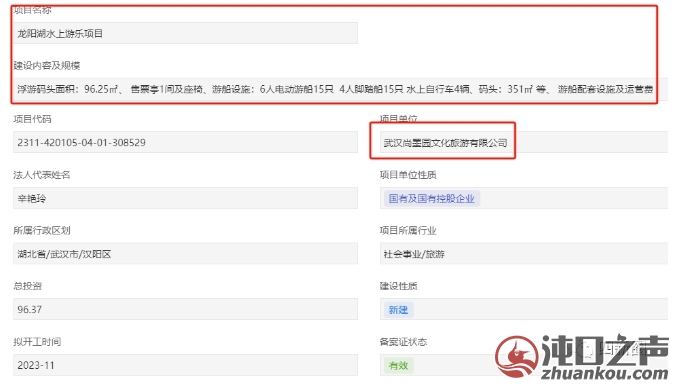Screen dimensions: 680x390
Task: Click the 法人代表姓名 label
Action: point(42,175)
